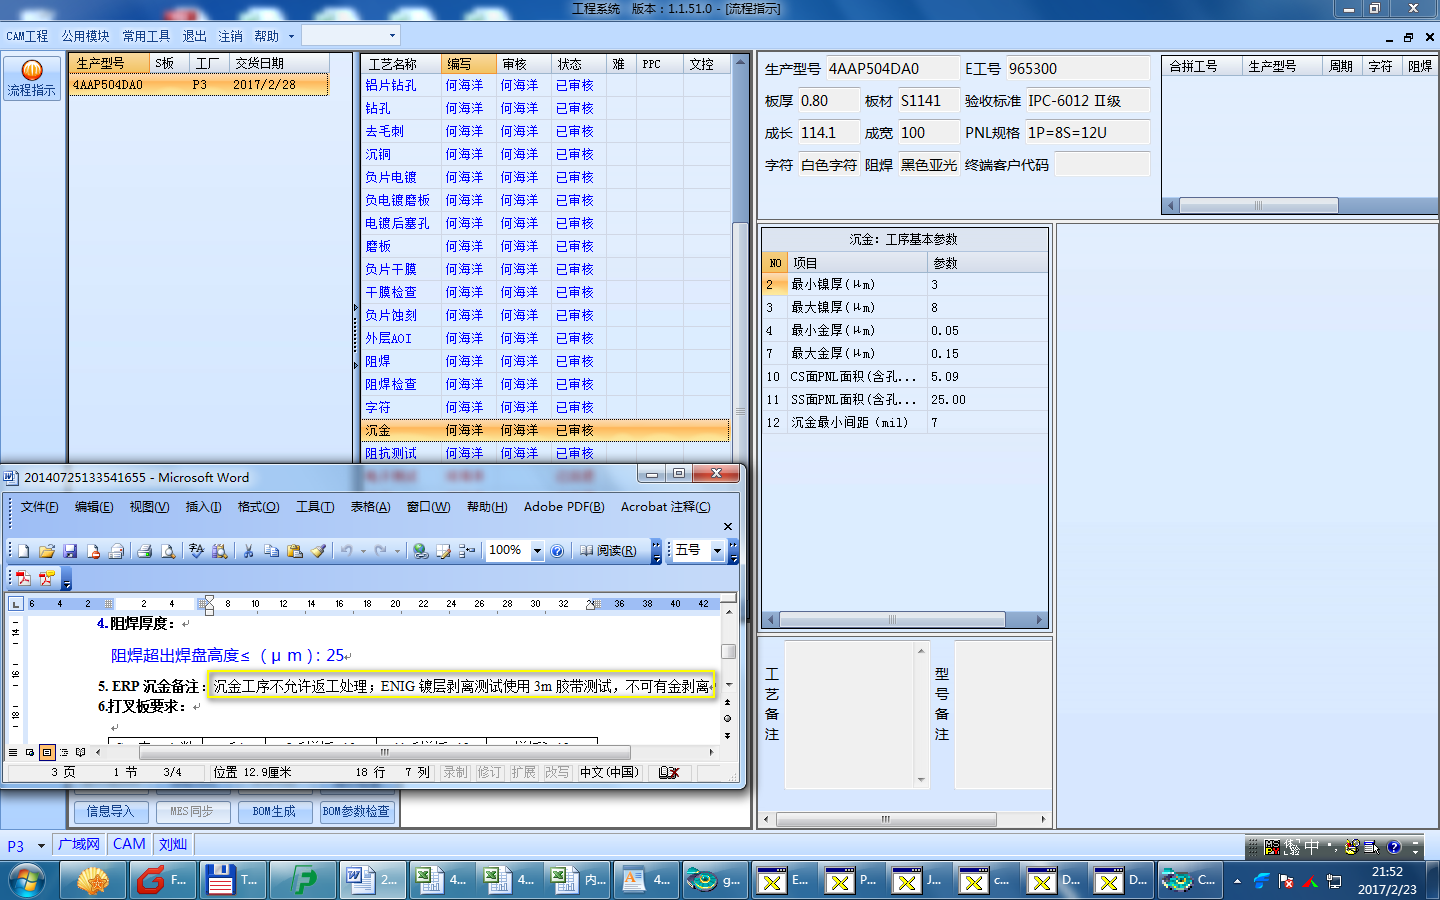The image size is (1440, 900).
Task: Click the first Adobe PDF convert icon
Action: click(23, 578)
